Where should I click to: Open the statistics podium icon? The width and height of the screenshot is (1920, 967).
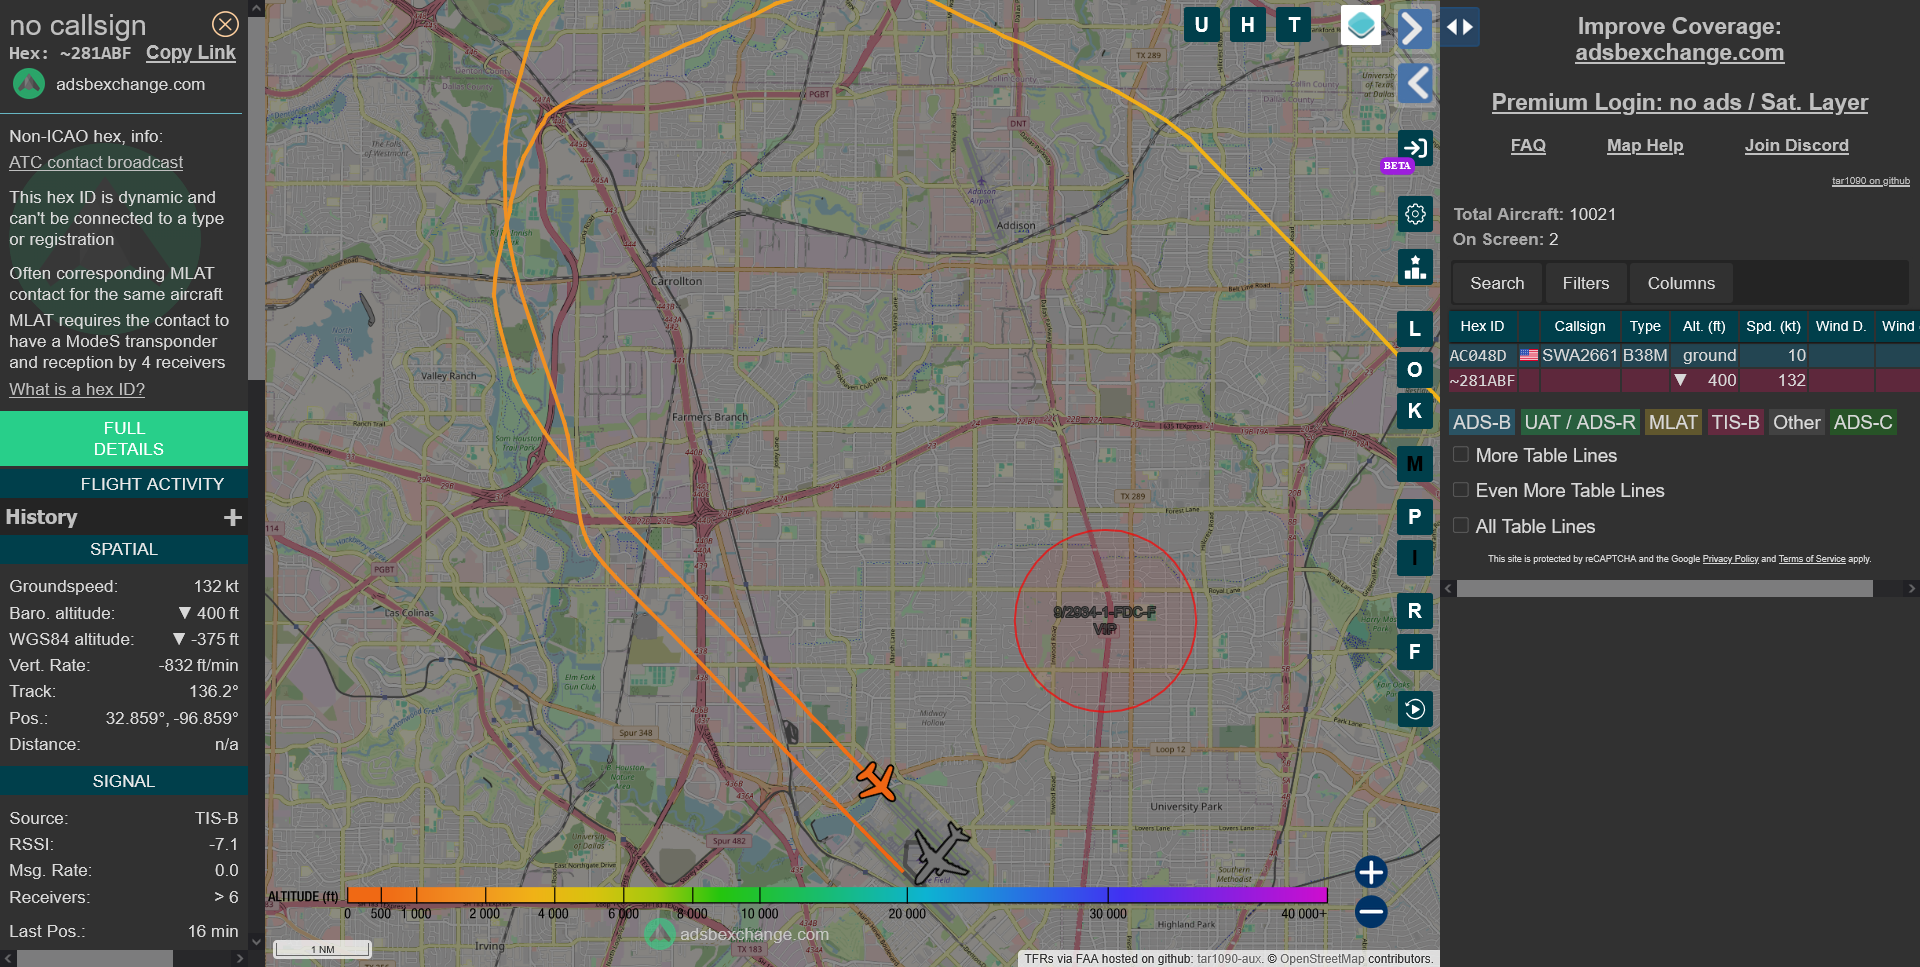[x=1415, y=268]
